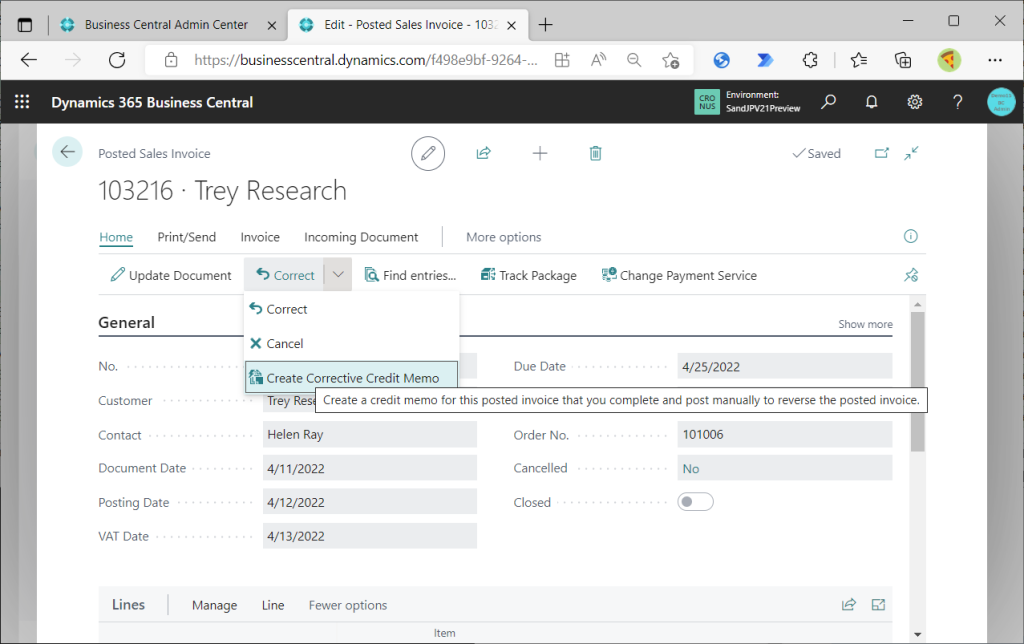Expand the Lines section to full screen
The height and width of the screenshot is (644, 1024).
[x=878, y=605]
